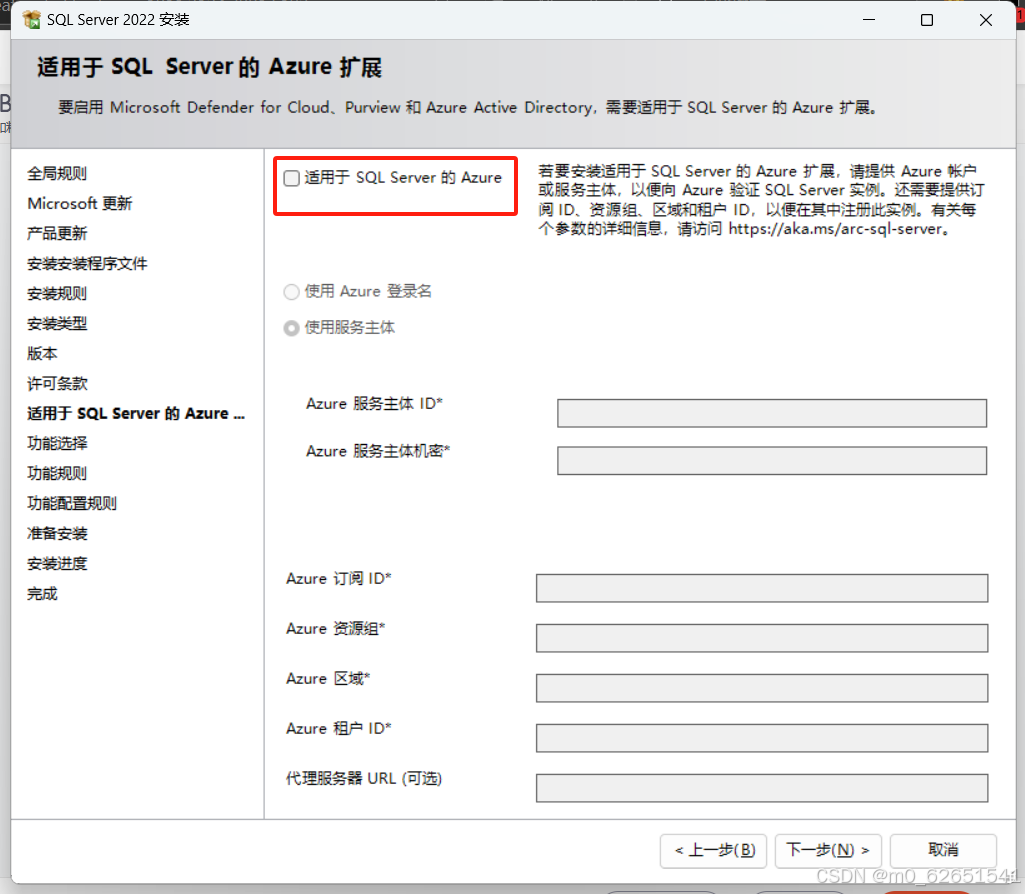Enable the 适用于 SQL Server 的 Azure checkbox

292,178
